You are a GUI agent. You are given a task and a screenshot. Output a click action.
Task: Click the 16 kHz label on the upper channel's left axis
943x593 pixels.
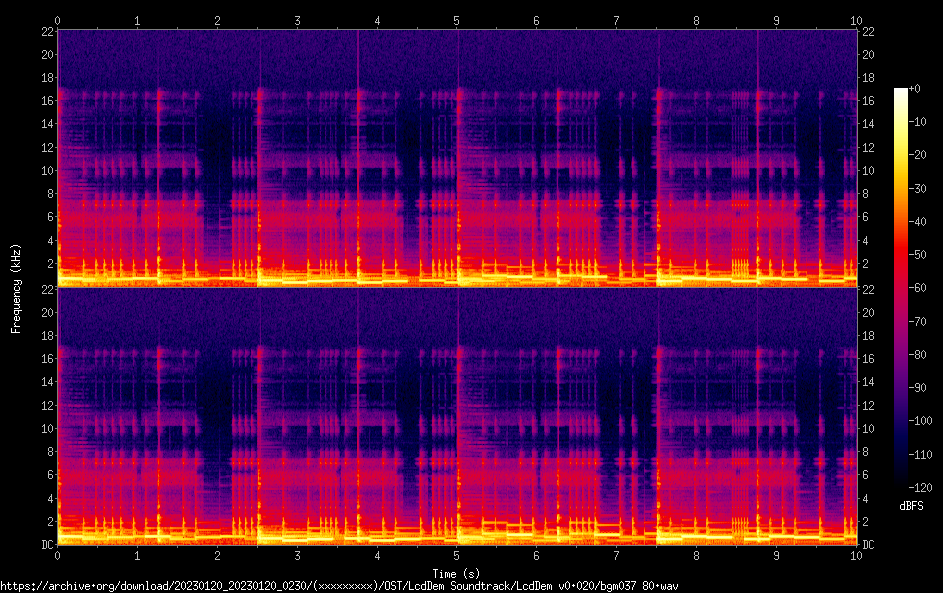point(46,101)
